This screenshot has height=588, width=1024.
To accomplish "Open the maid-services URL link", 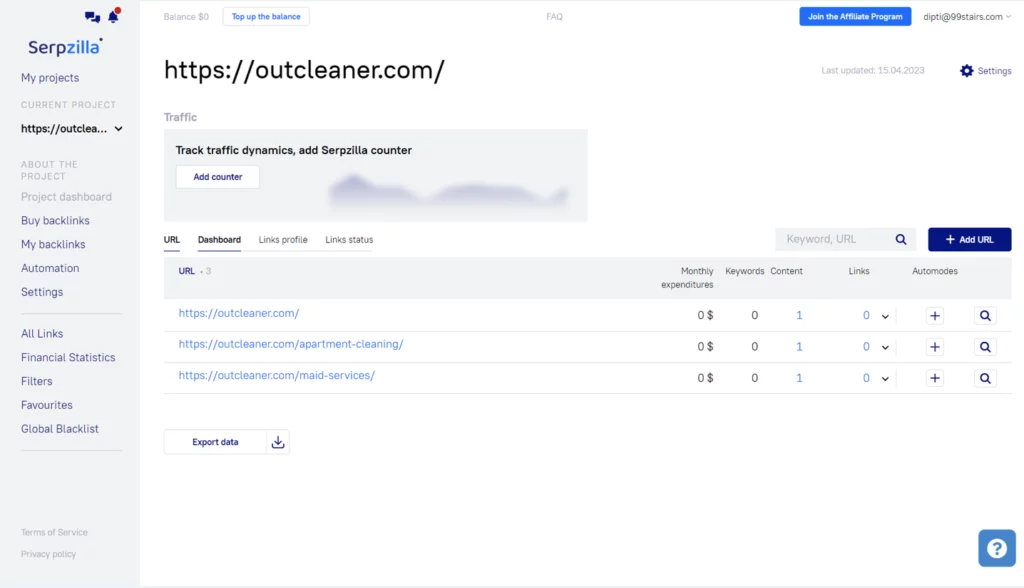I will point(277,375).
